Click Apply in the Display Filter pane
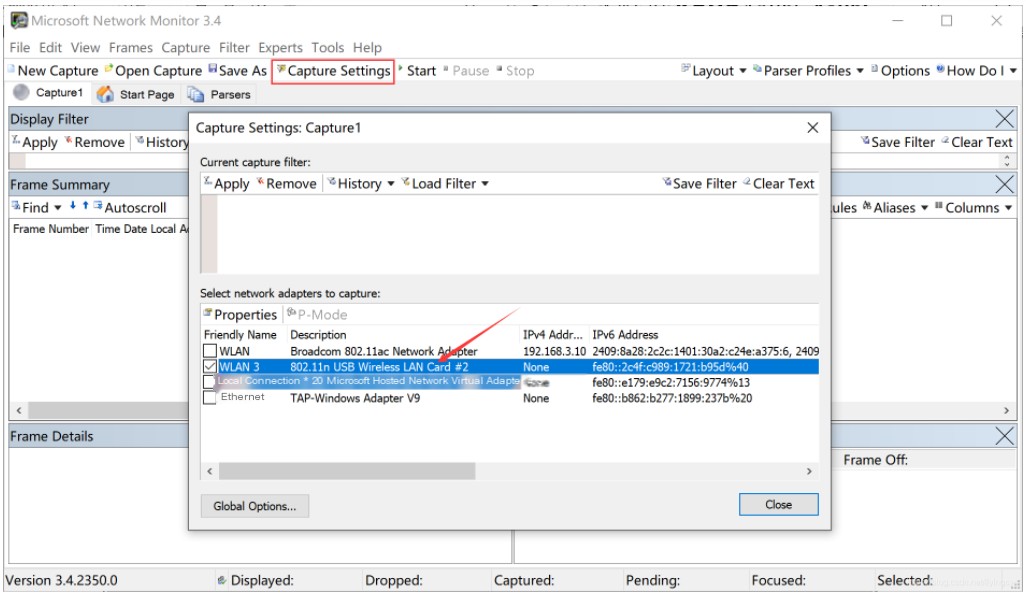The image size is (1026, 597). point(35,142)
